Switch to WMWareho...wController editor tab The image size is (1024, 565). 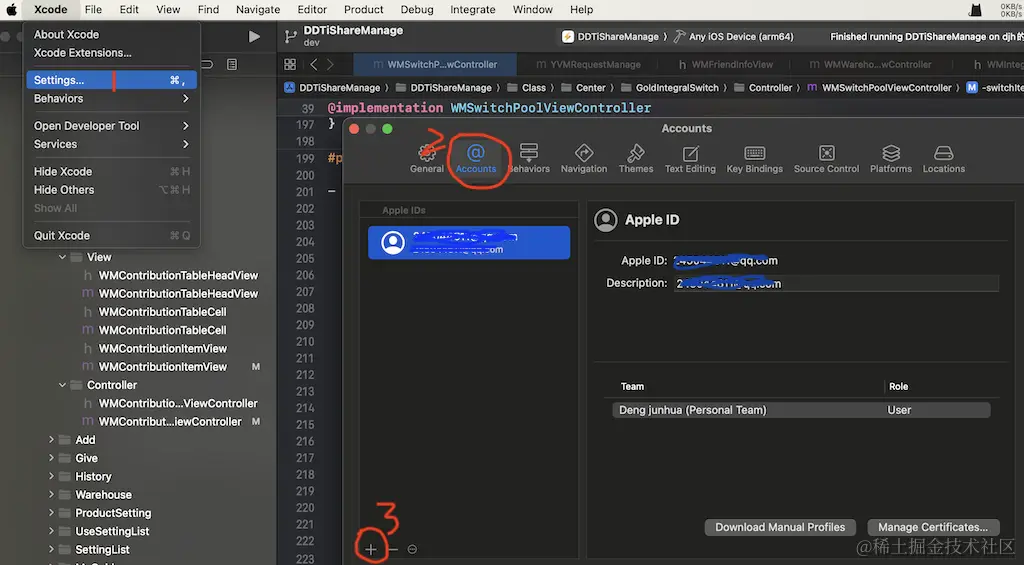871,64
